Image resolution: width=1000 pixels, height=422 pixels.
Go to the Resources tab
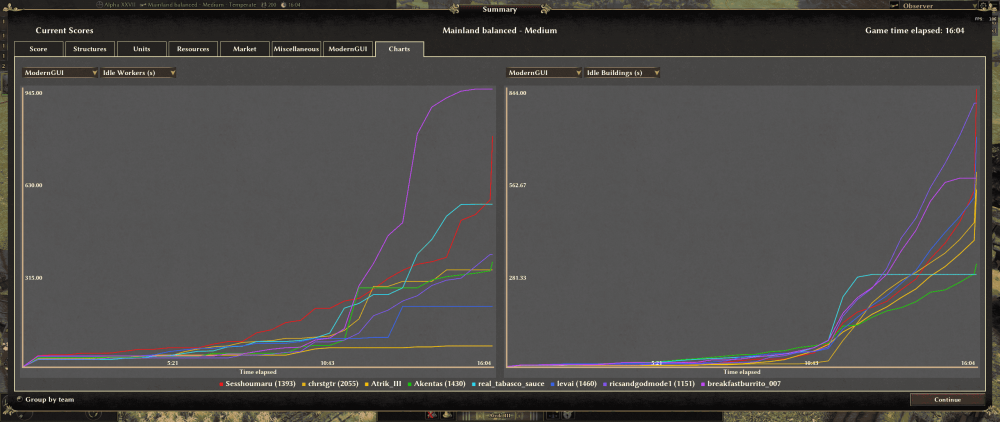[193, 49]
